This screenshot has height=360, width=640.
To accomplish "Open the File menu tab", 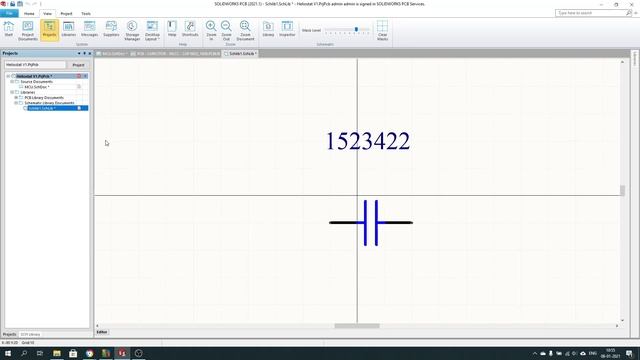I will click(x=9, y=13).
